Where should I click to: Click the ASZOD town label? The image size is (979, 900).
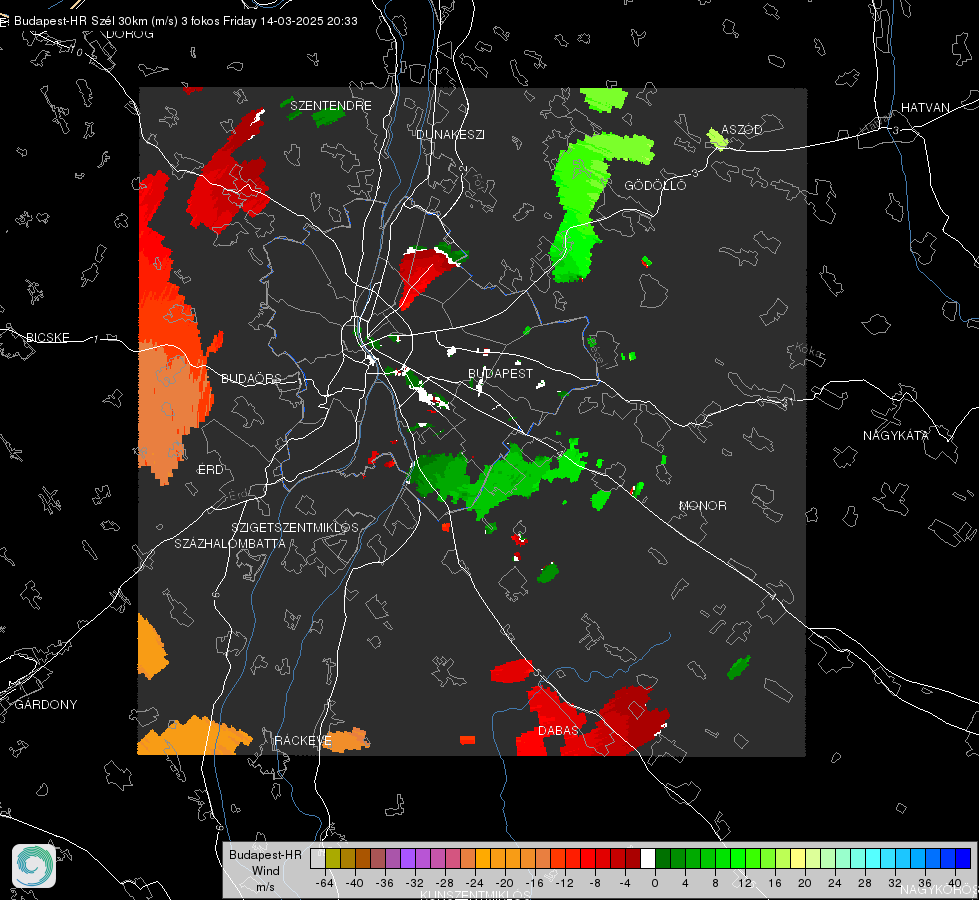(742, 129)
